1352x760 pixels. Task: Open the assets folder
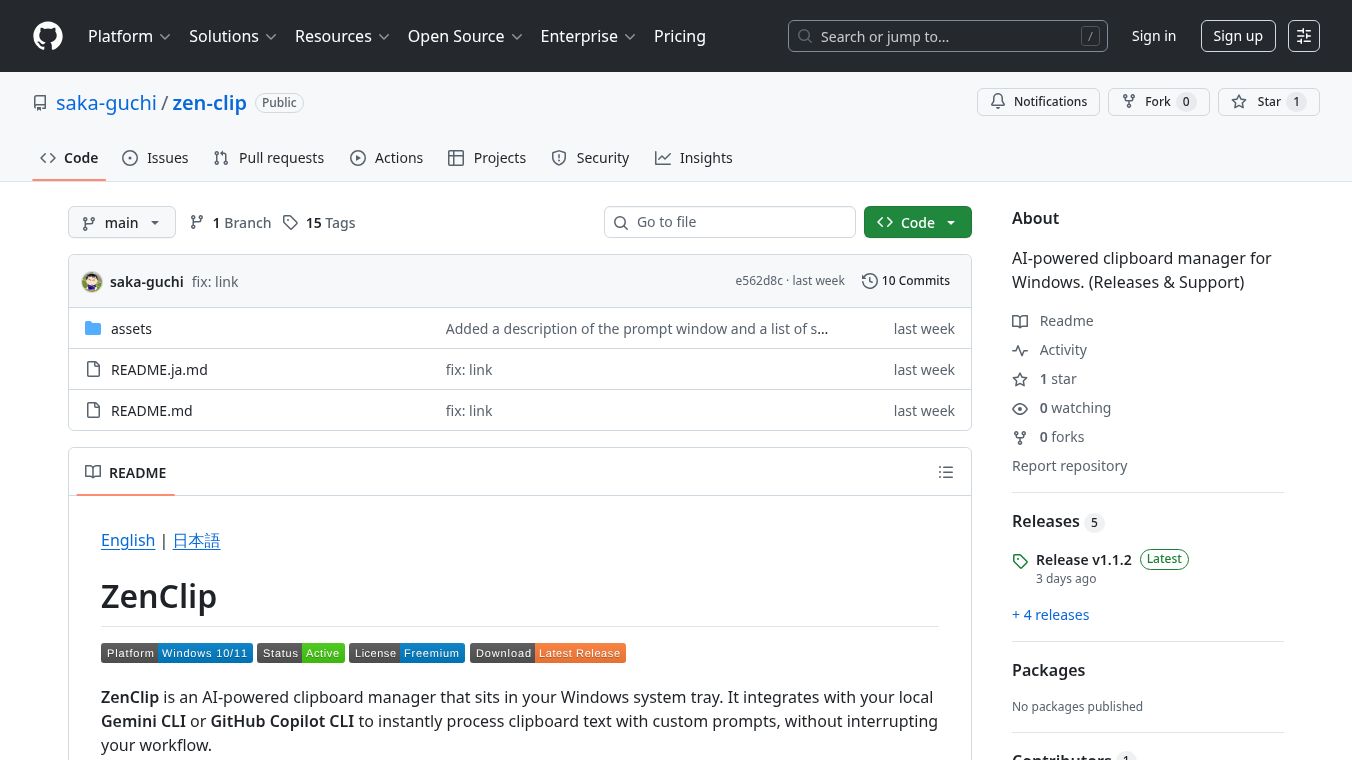coord(131,329)
